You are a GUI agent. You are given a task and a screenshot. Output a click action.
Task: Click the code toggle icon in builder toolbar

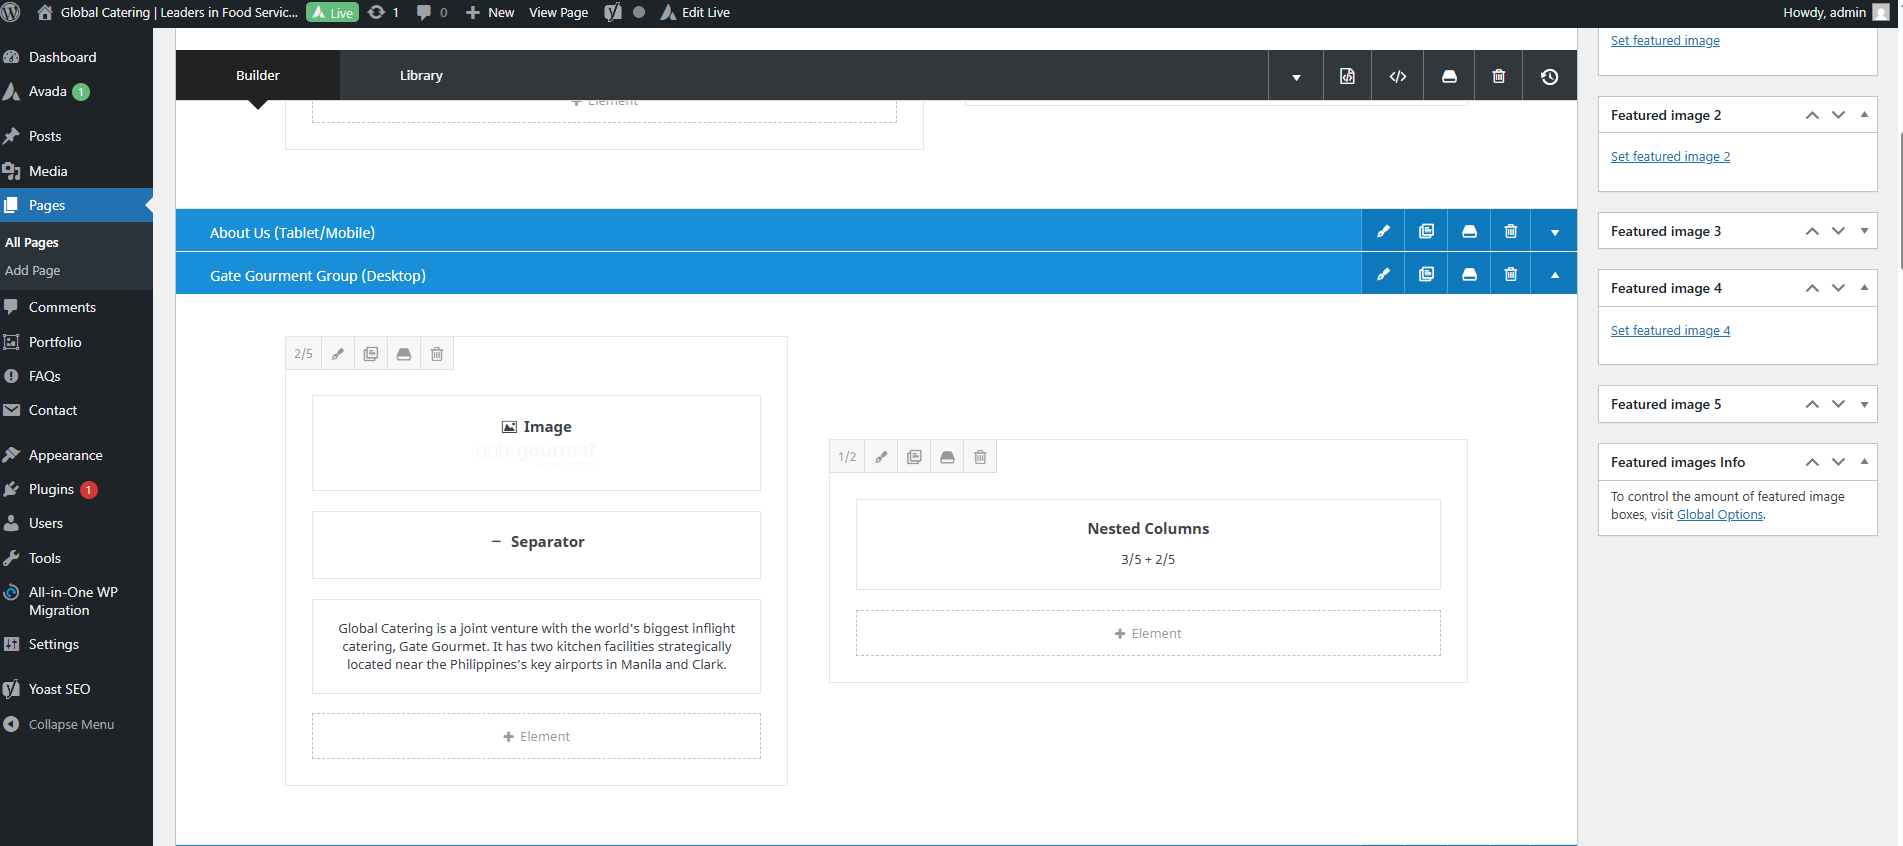coord(1398,76)
